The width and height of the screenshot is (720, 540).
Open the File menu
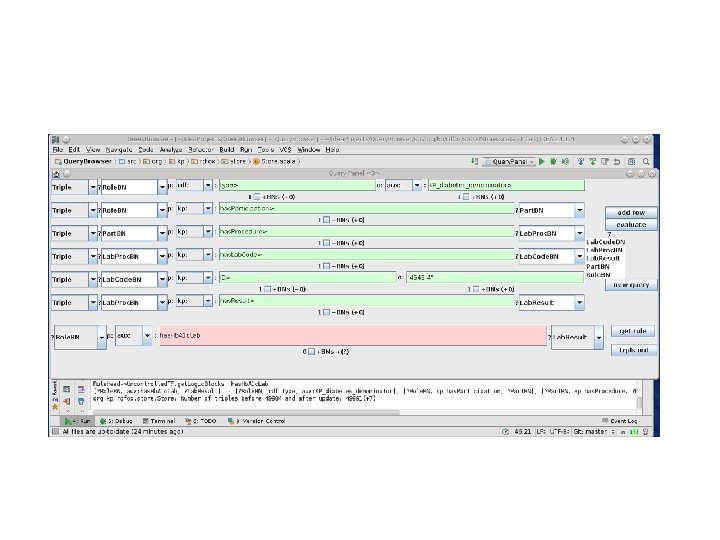[x=57, y=150]
